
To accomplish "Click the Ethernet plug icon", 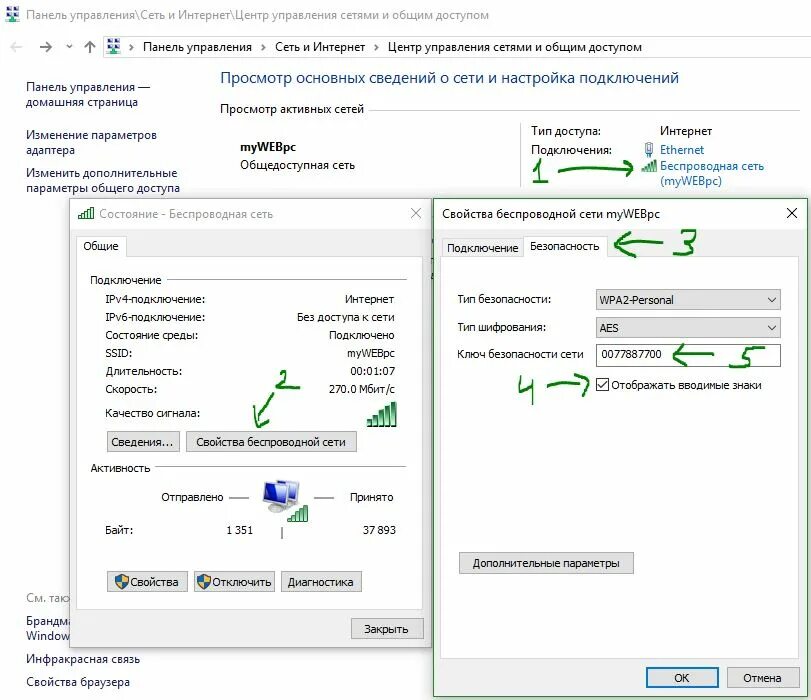I will pos(649,150).
